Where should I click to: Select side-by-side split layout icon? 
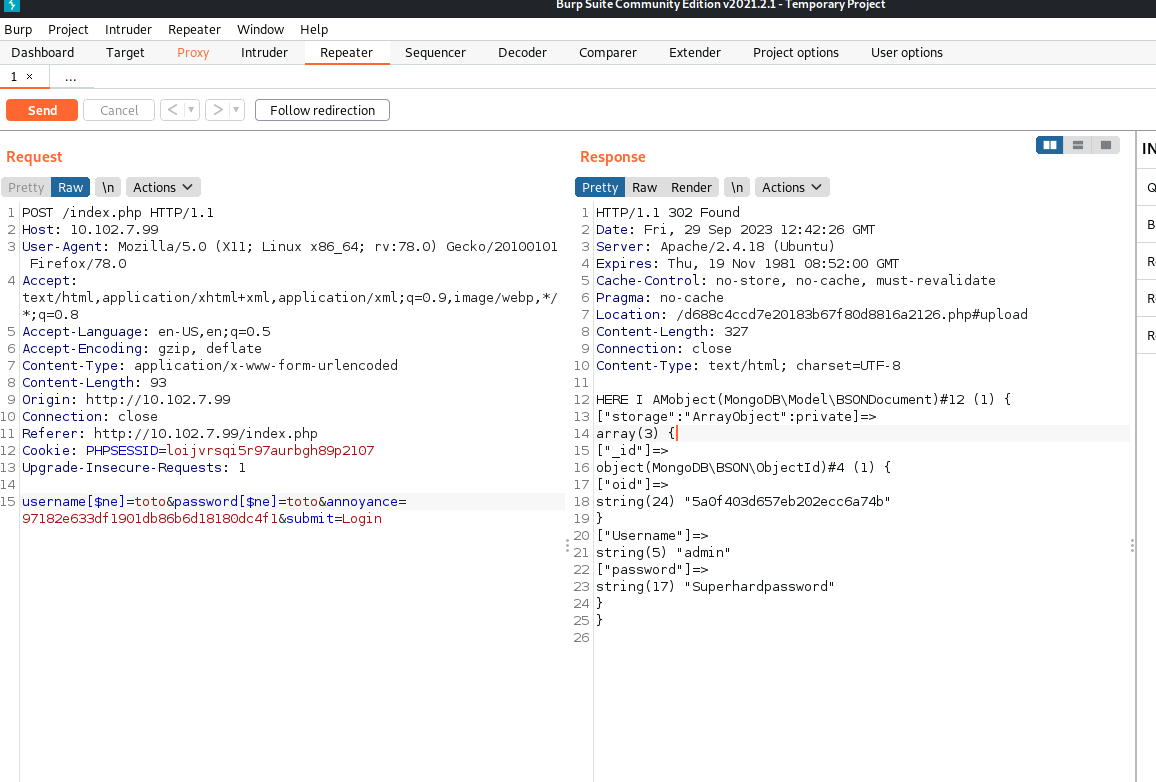click(x=1049, y=145)
